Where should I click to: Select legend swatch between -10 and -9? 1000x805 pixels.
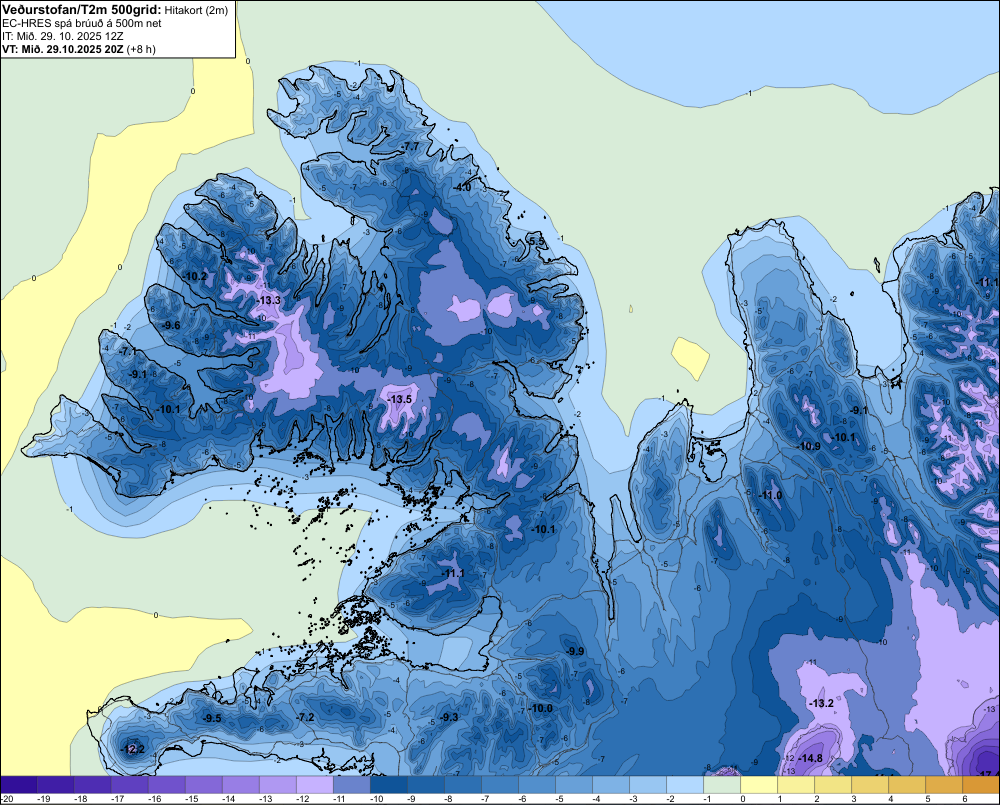[388, 785]
